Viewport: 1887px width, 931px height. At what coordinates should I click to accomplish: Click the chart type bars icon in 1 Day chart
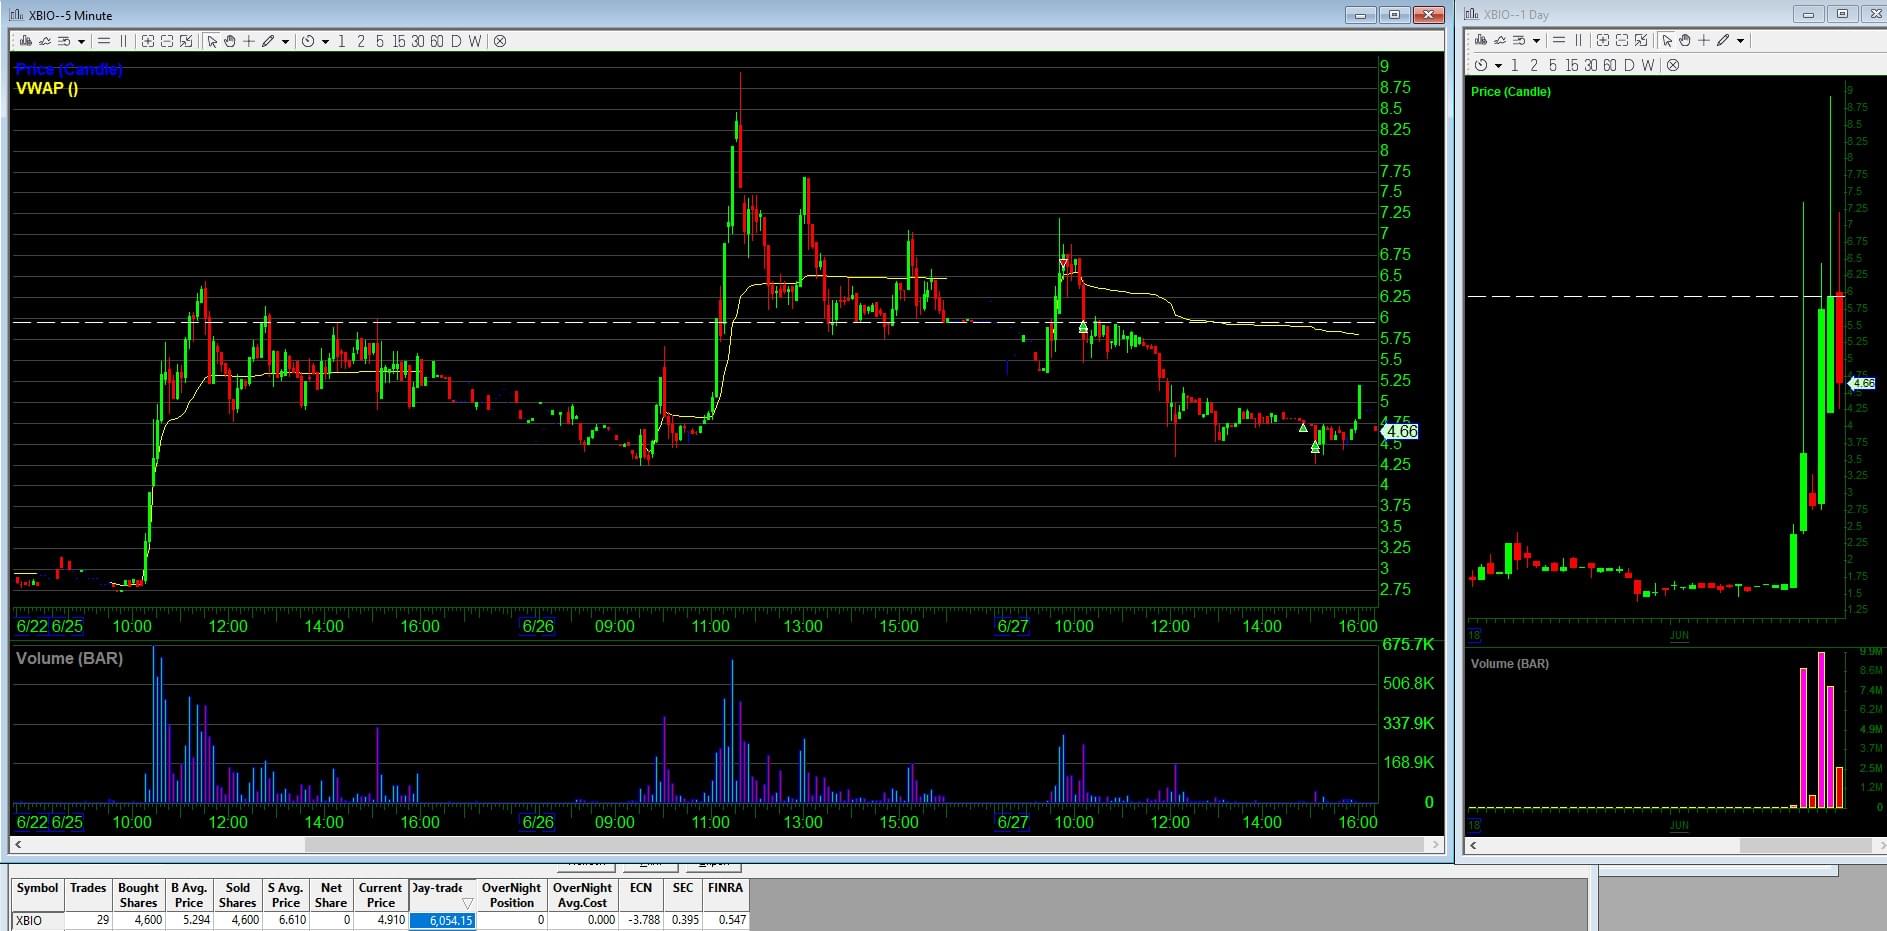coord(1481,41)
